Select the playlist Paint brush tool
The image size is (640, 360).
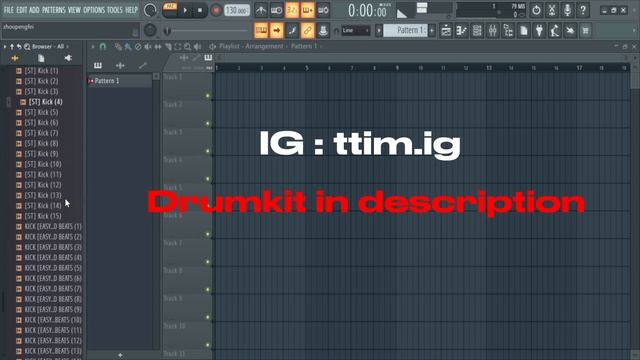click(128, 47)
